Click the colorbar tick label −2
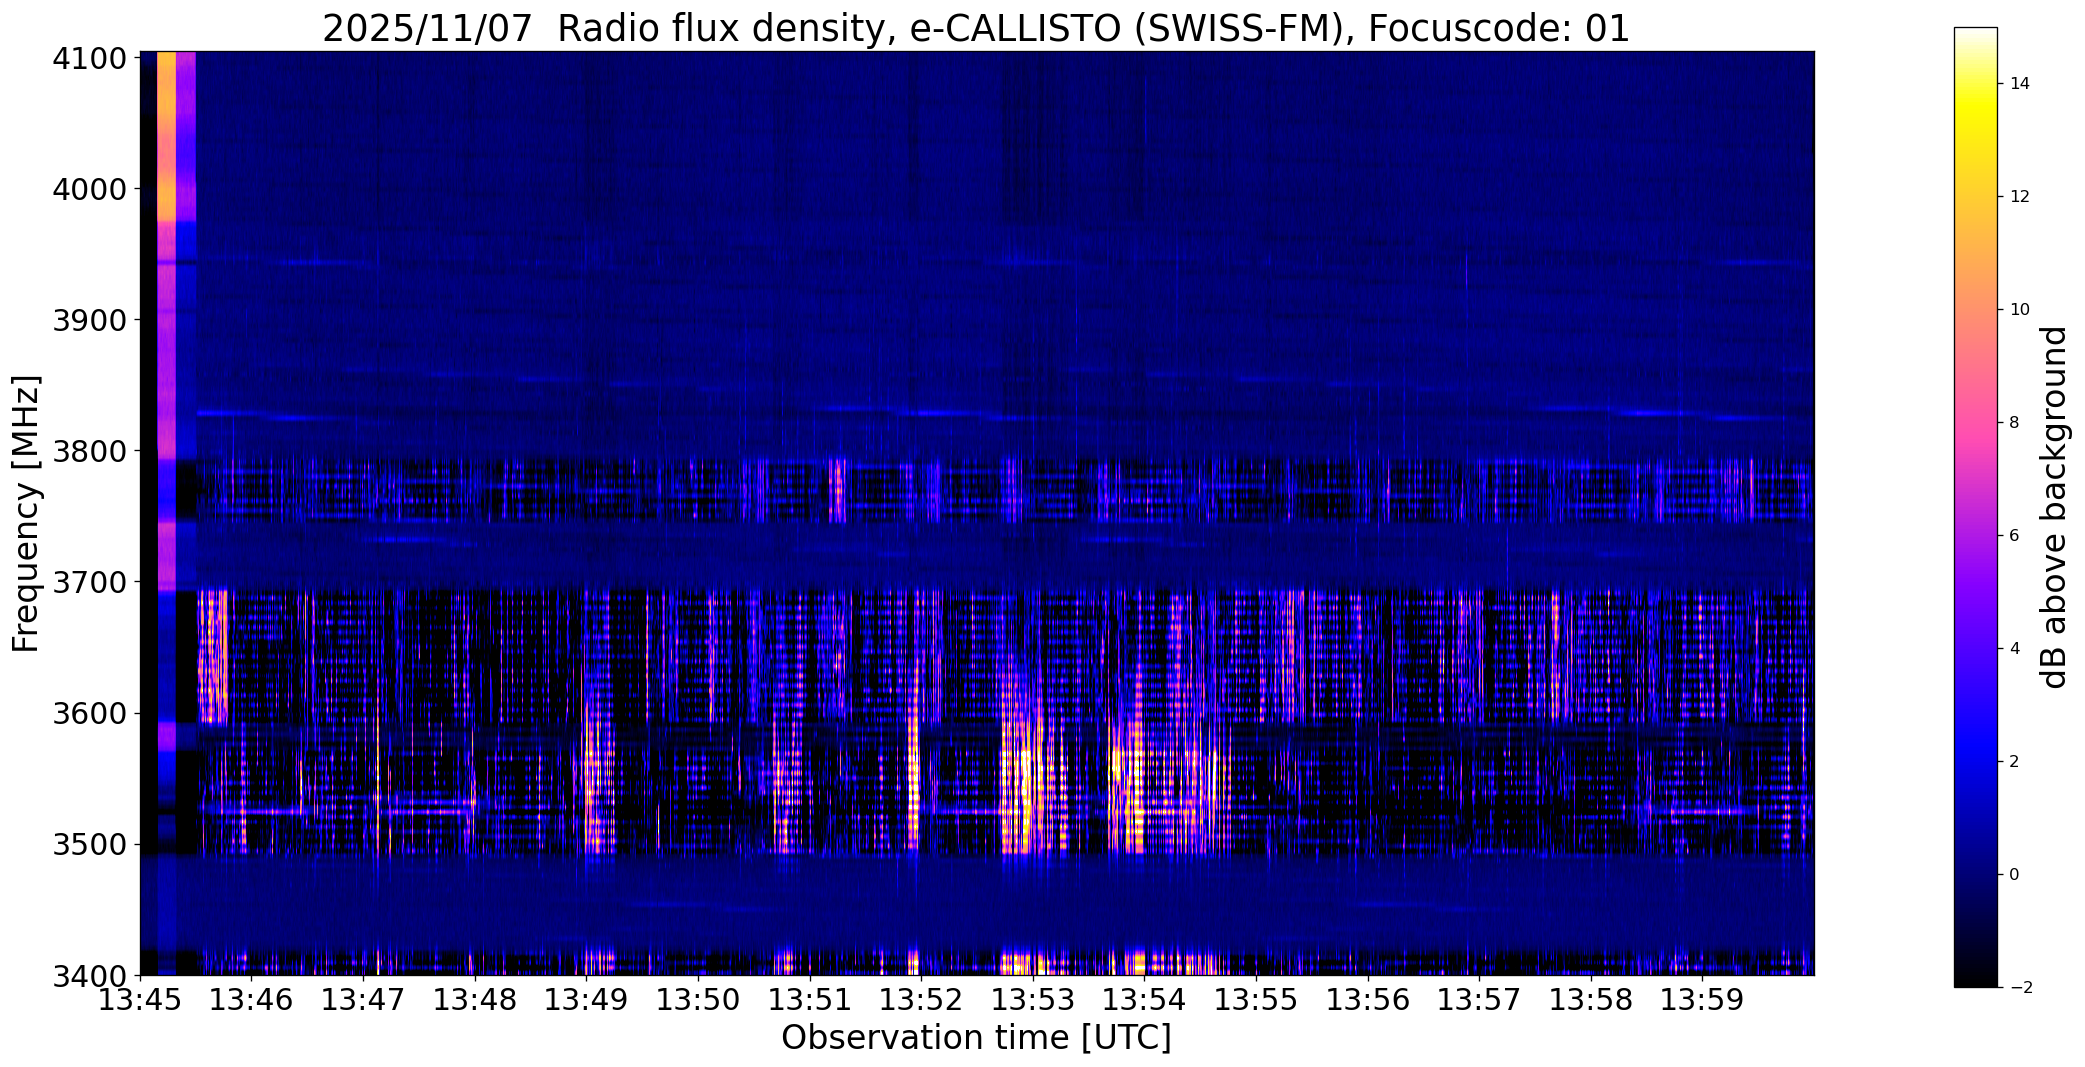This screenshot has height=1067, width=2085. [2020, 988]
